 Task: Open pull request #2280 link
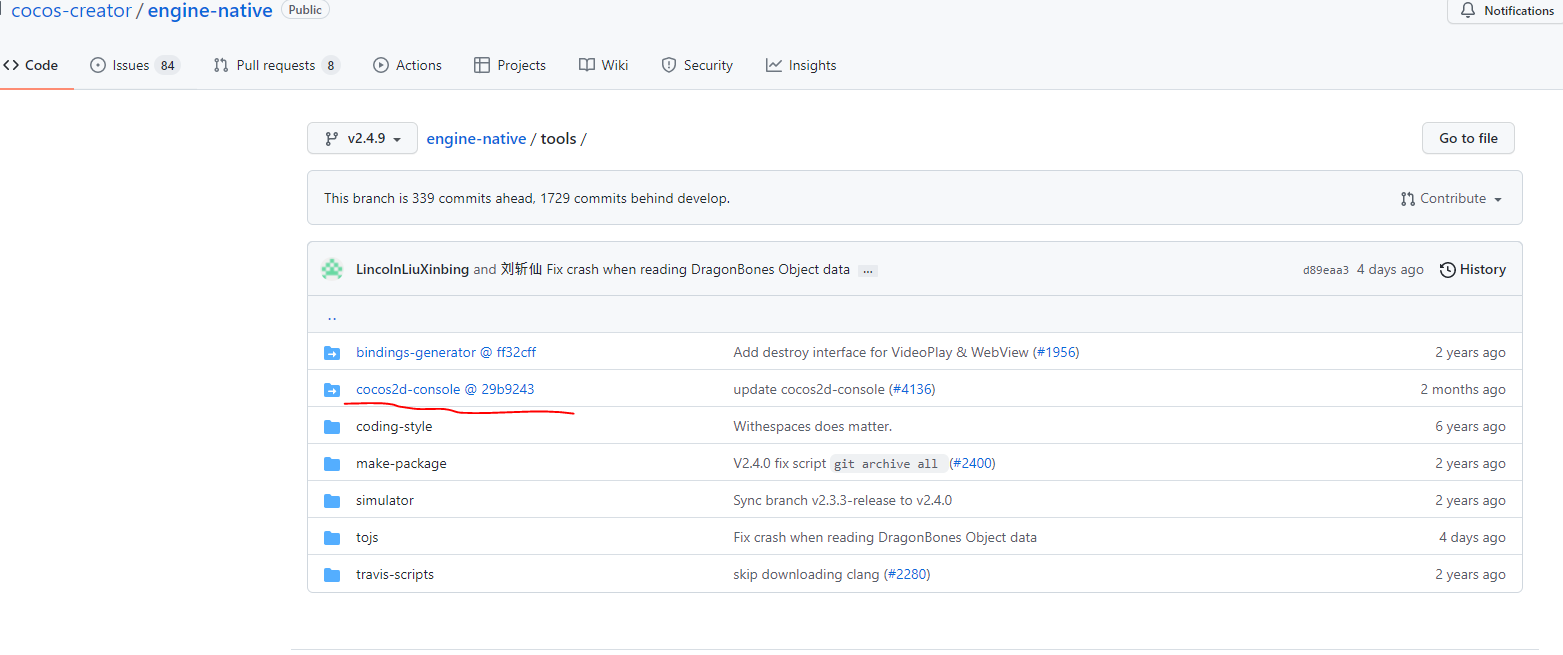tap(907, 574)
